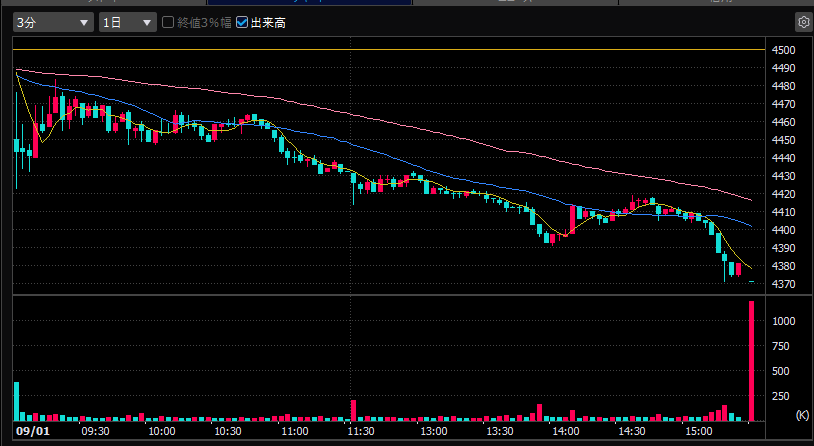Uncheck the 出来高 volume checkbox
Screen dimensions: 814x446
(241, 22)
